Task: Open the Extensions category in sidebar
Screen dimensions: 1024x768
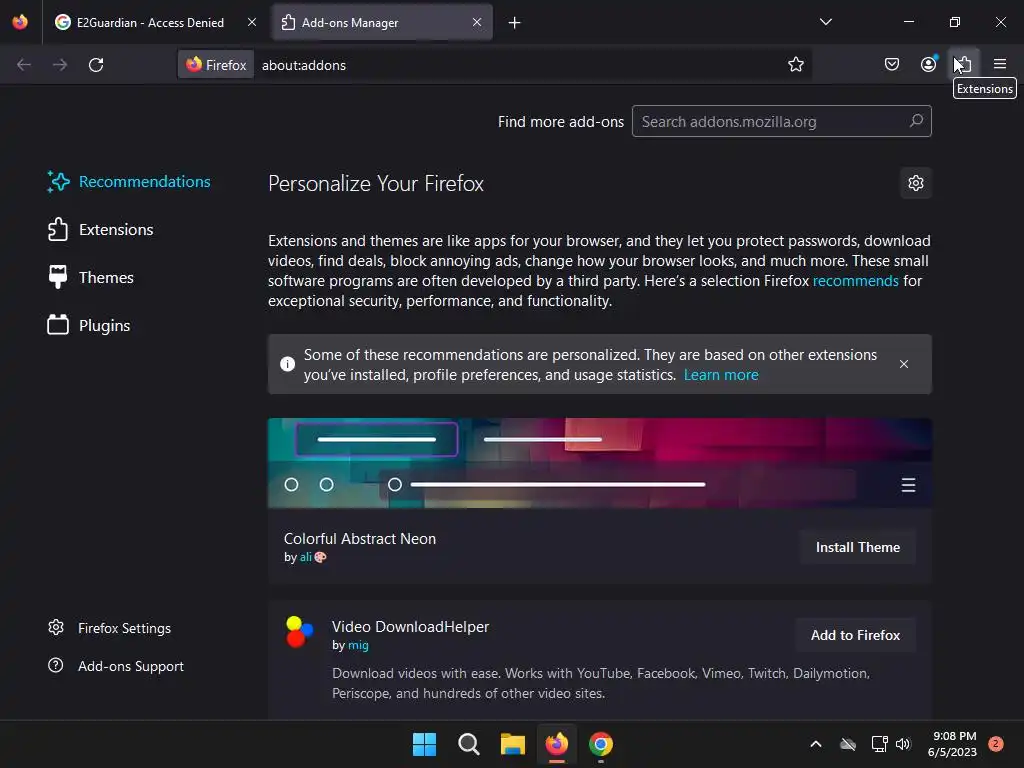Action: pyautogui.click(x=101, y=230)
